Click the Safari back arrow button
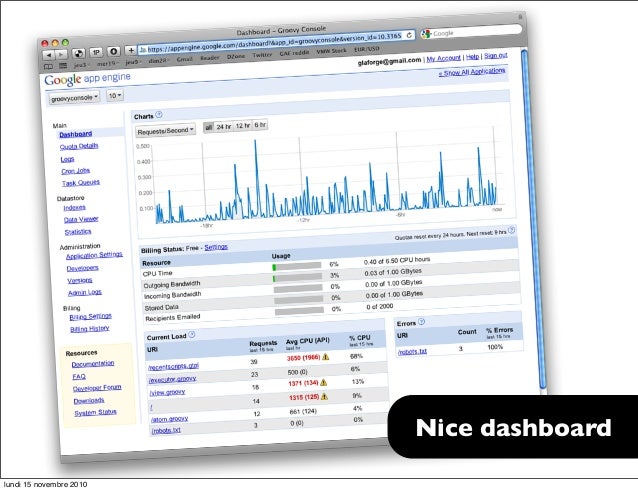 [x=48, y=55]
